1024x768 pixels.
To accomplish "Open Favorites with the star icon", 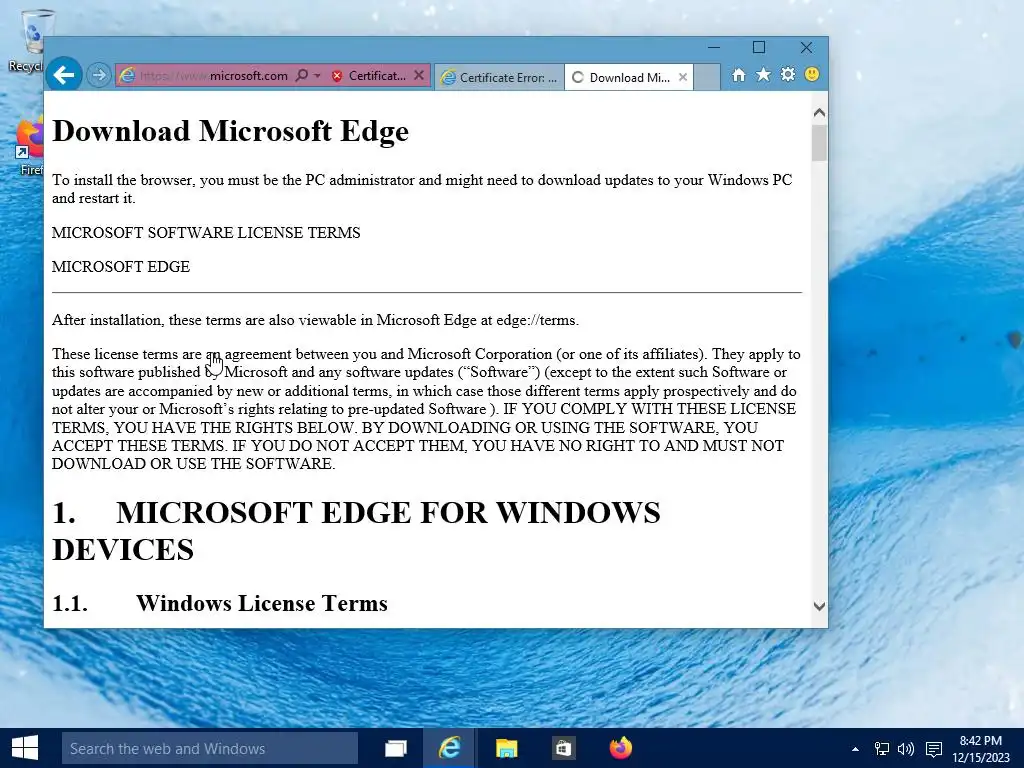I will click(x=763, y=74).
